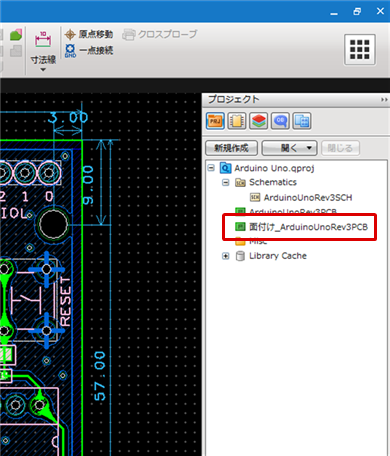
Task: Open the window list panel icon
Action: click(x=302, y=121)
